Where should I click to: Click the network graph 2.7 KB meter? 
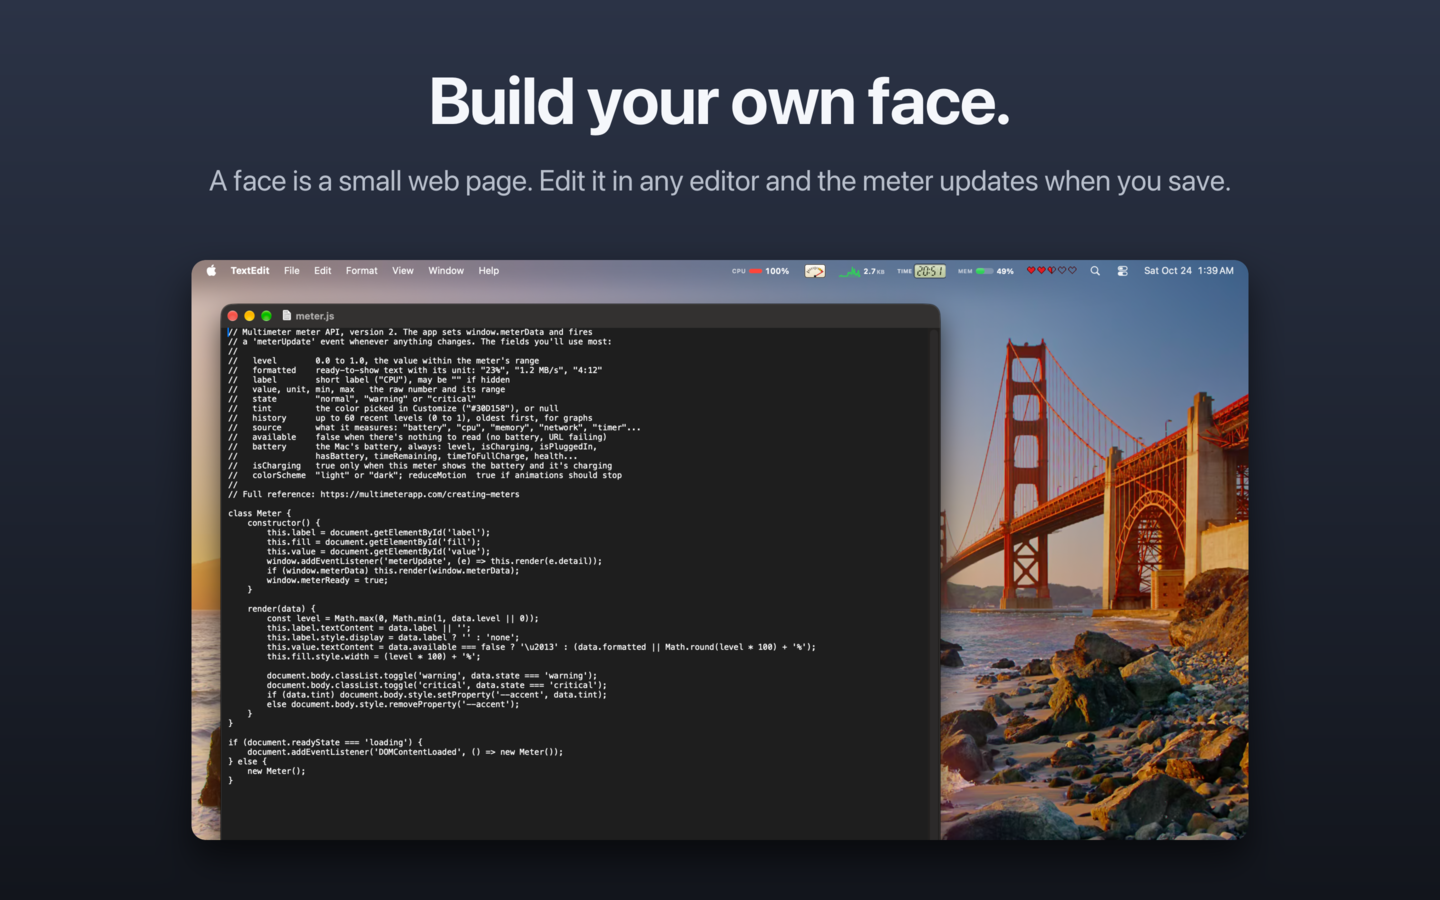(x=862, y=271)
